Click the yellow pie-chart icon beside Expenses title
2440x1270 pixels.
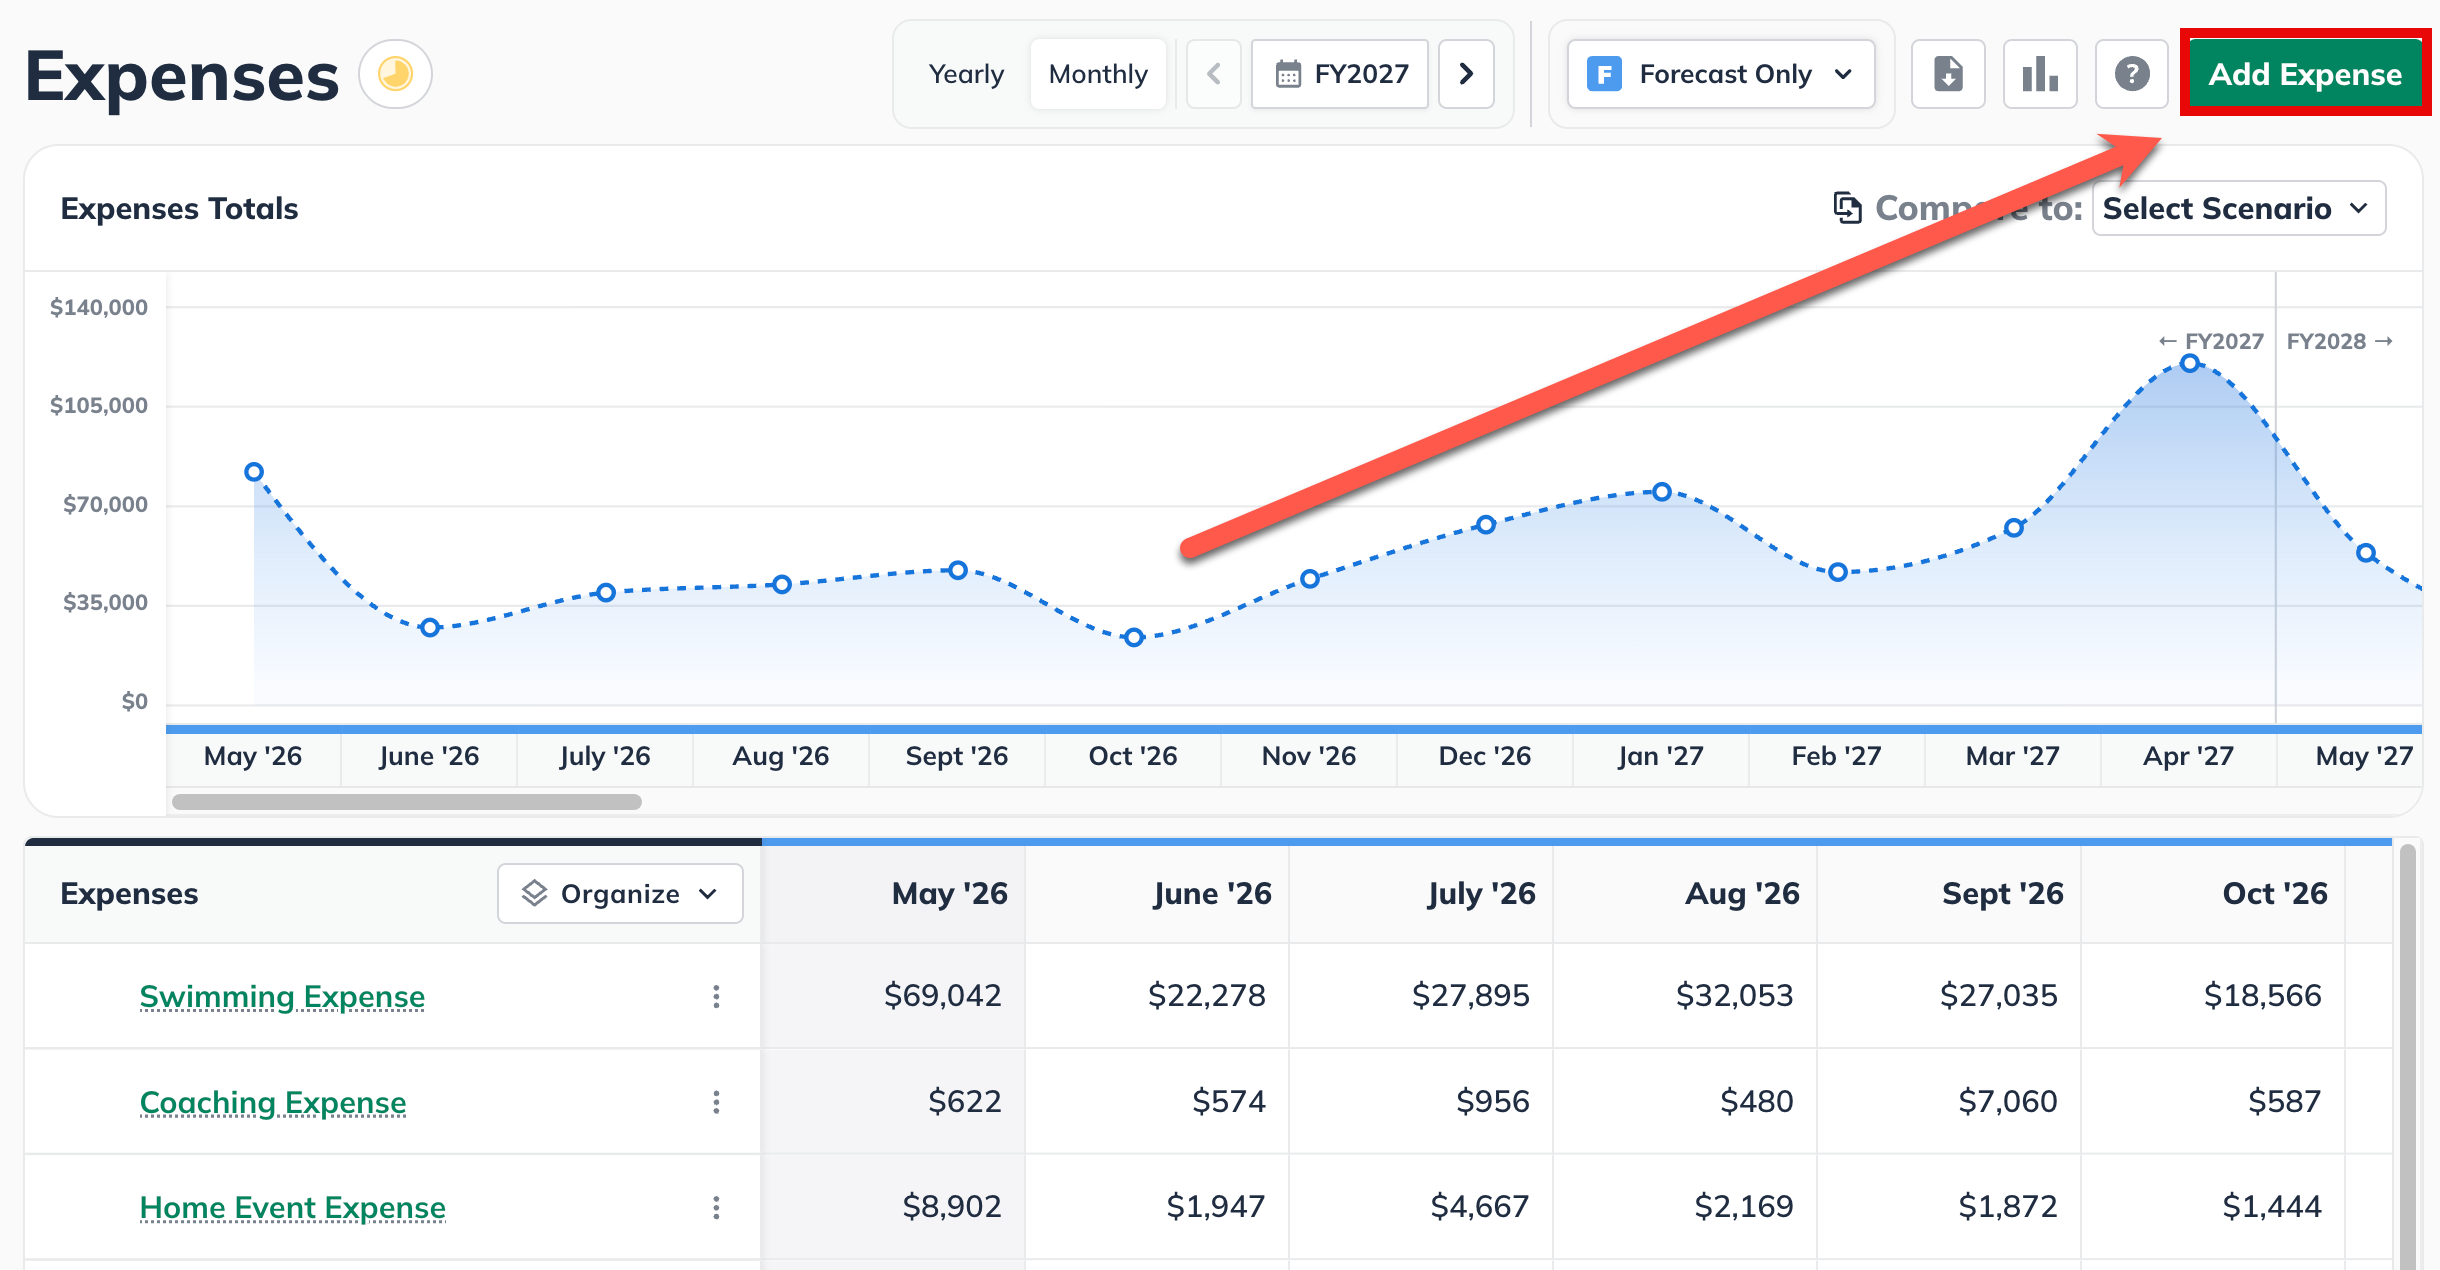(x=395, y=74)
